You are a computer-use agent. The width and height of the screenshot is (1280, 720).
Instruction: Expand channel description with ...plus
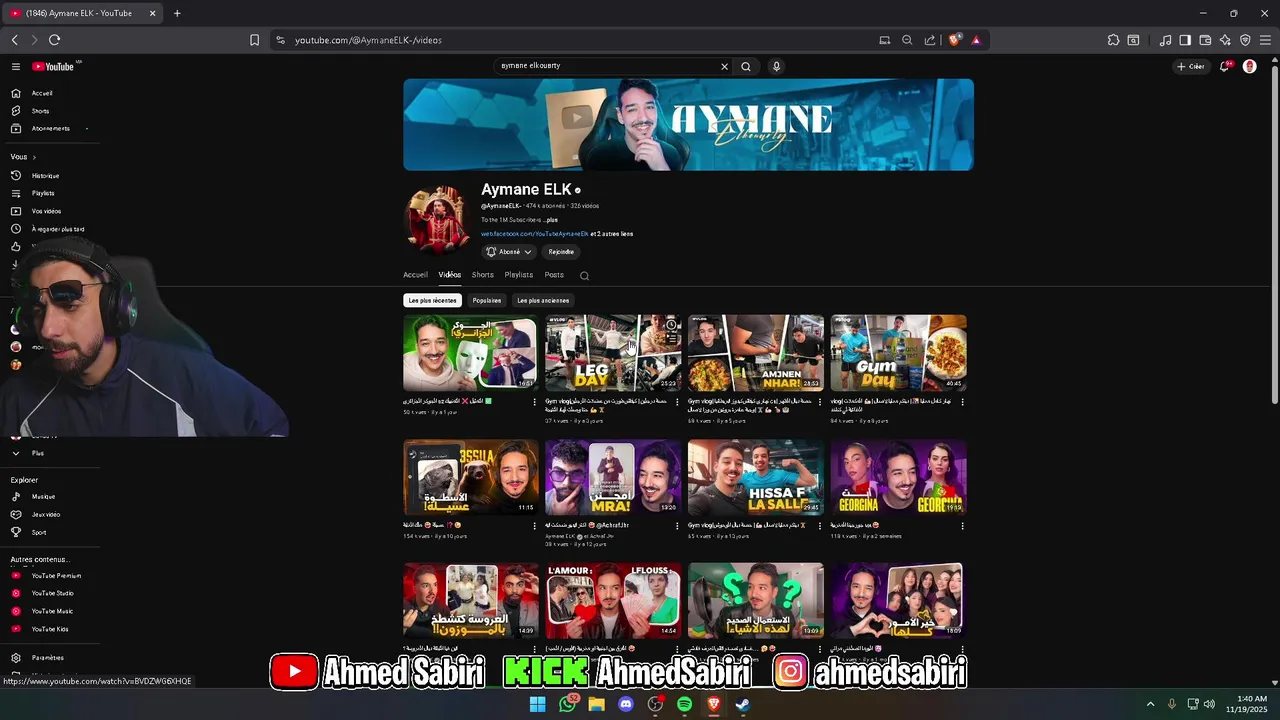[x=550, y=220]
